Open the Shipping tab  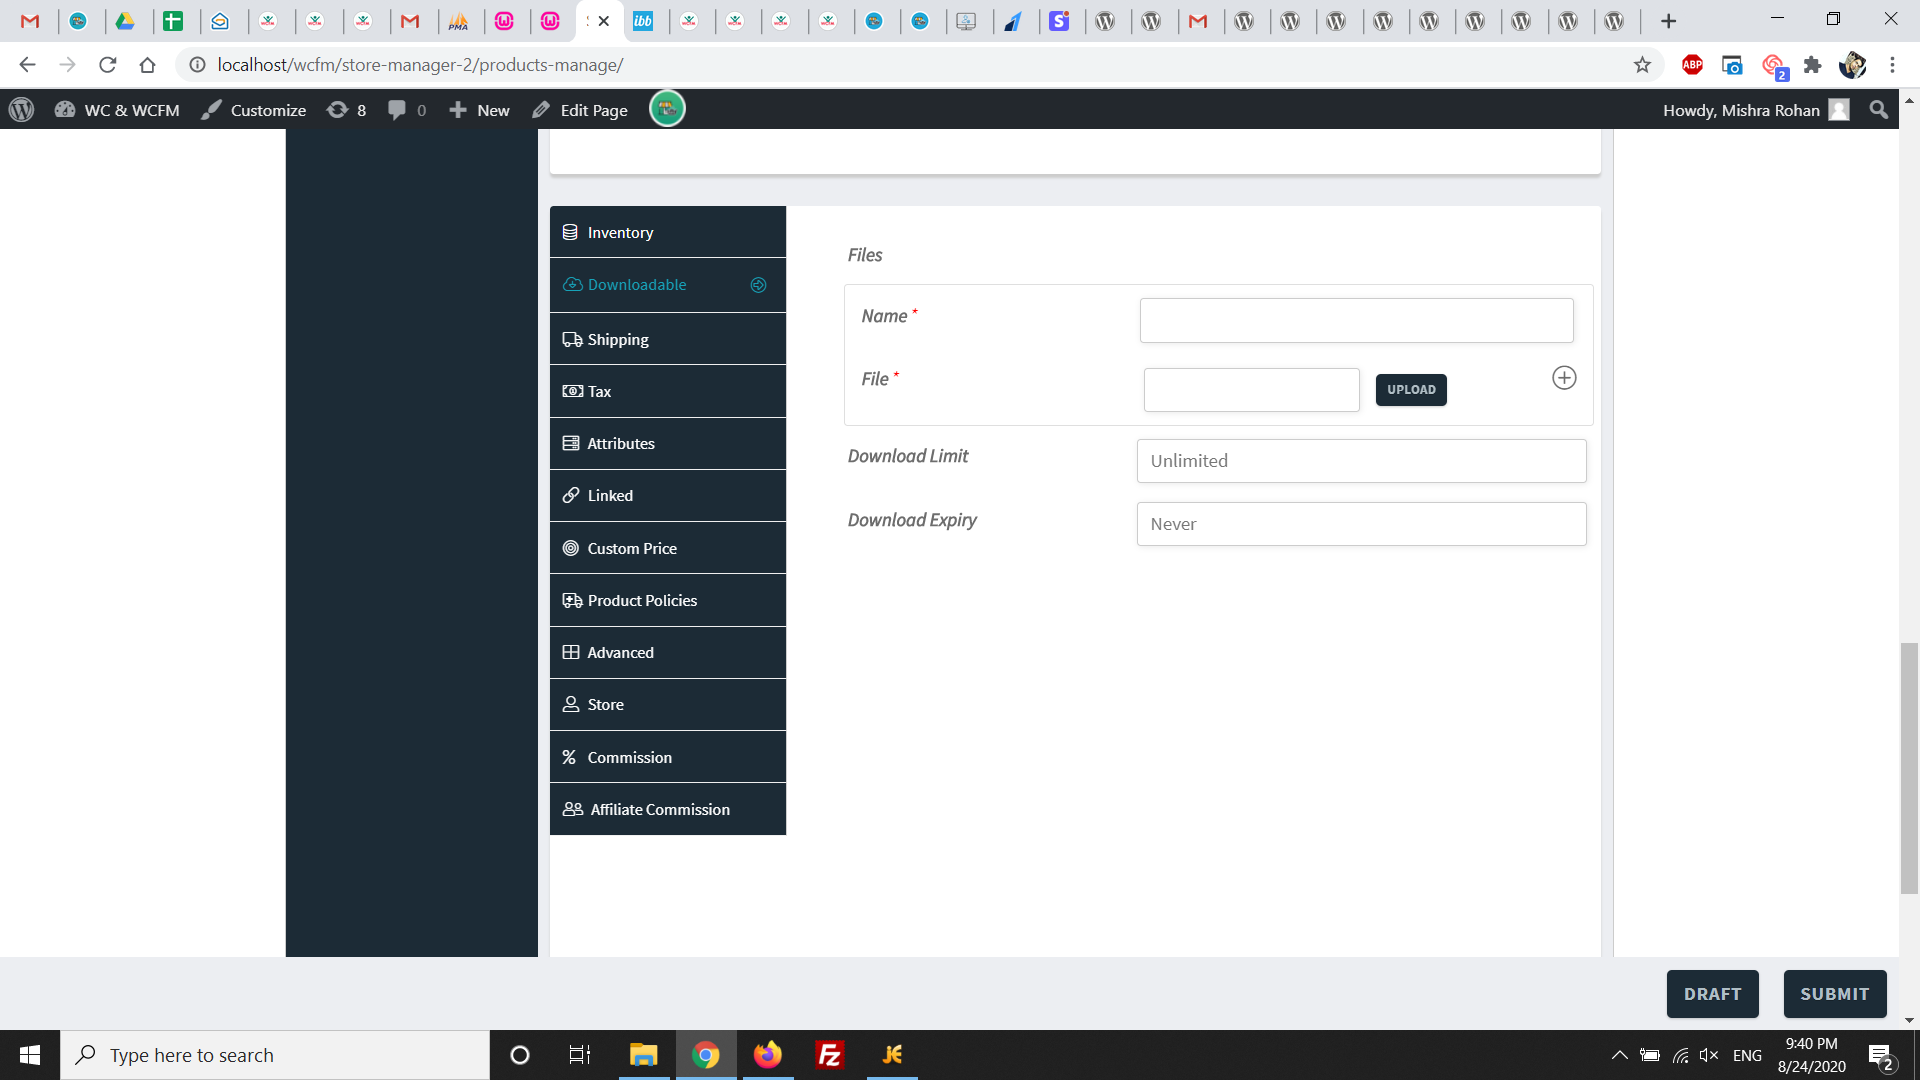[x=668, y=339]
